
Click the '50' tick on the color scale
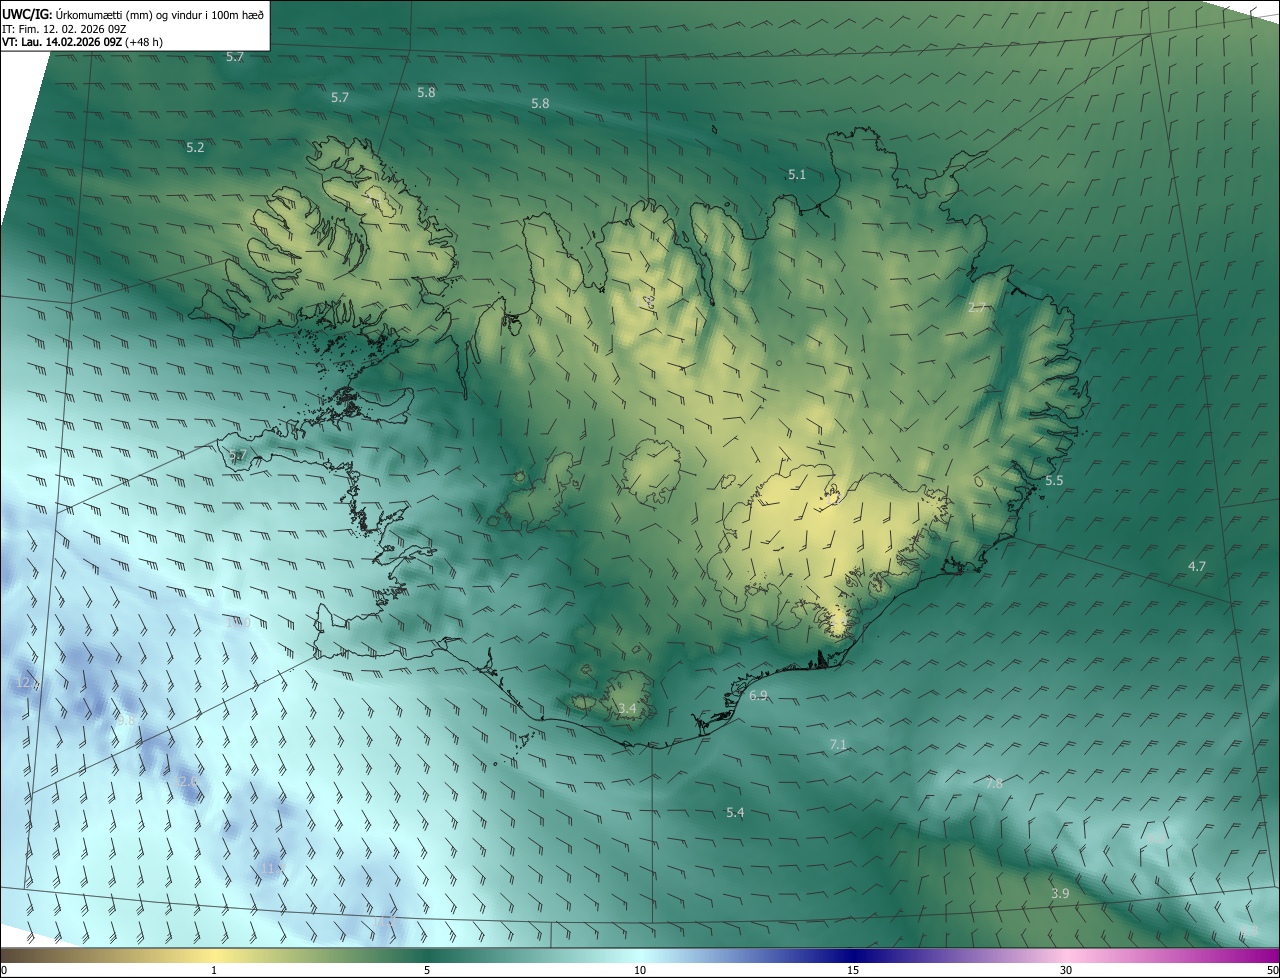tap(1272, 970)
